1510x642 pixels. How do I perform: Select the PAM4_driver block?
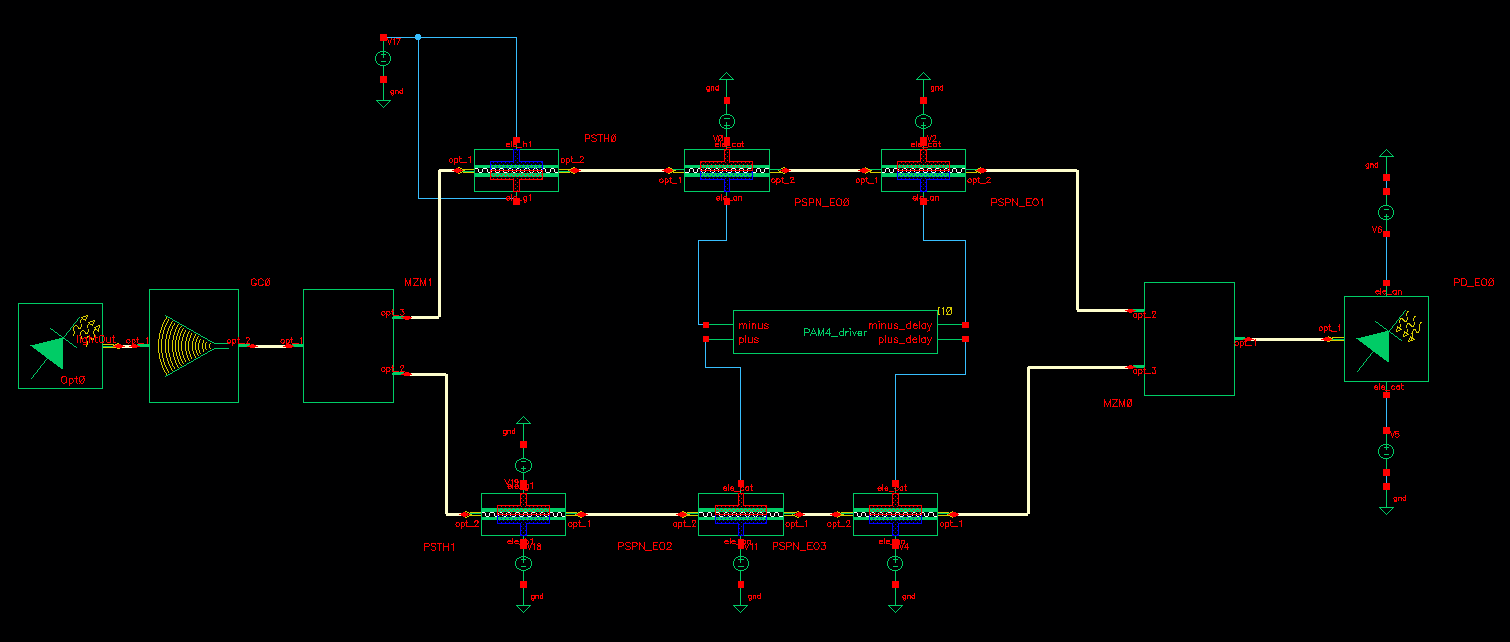click(x=835, y=332)
